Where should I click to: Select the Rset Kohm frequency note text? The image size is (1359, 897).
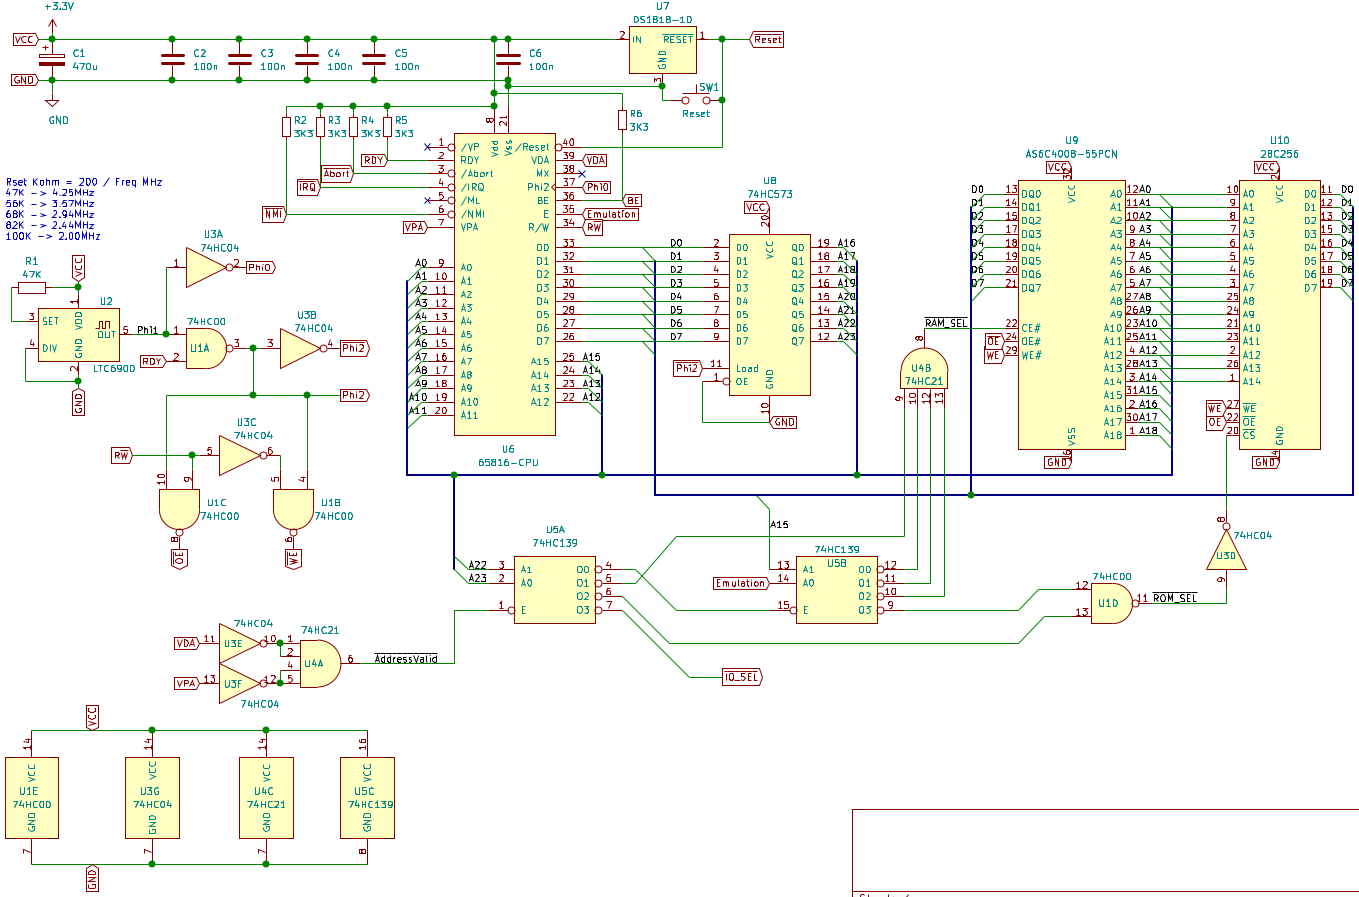tap(83, 209)
